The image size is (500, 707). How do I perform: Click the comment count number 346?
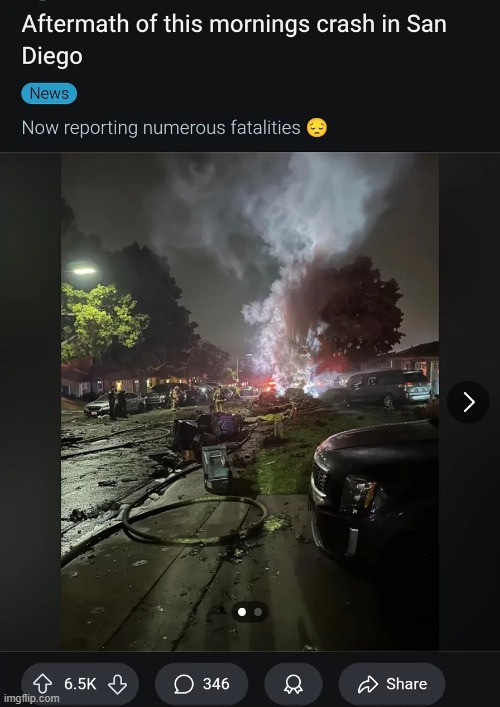(x=216, y=684)
